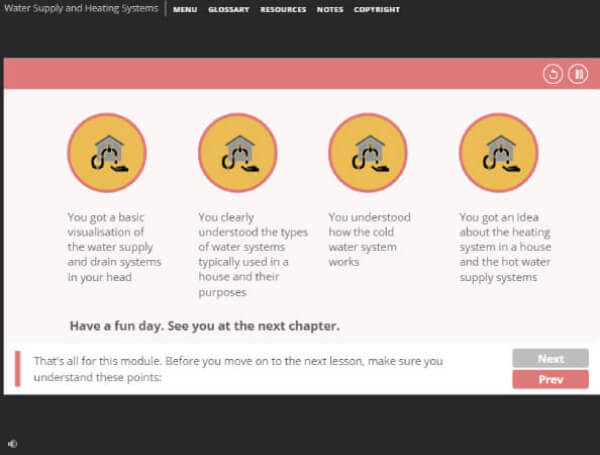Click the cold water system works description
Screen dimensions: 600x455
tap(369, 239)
